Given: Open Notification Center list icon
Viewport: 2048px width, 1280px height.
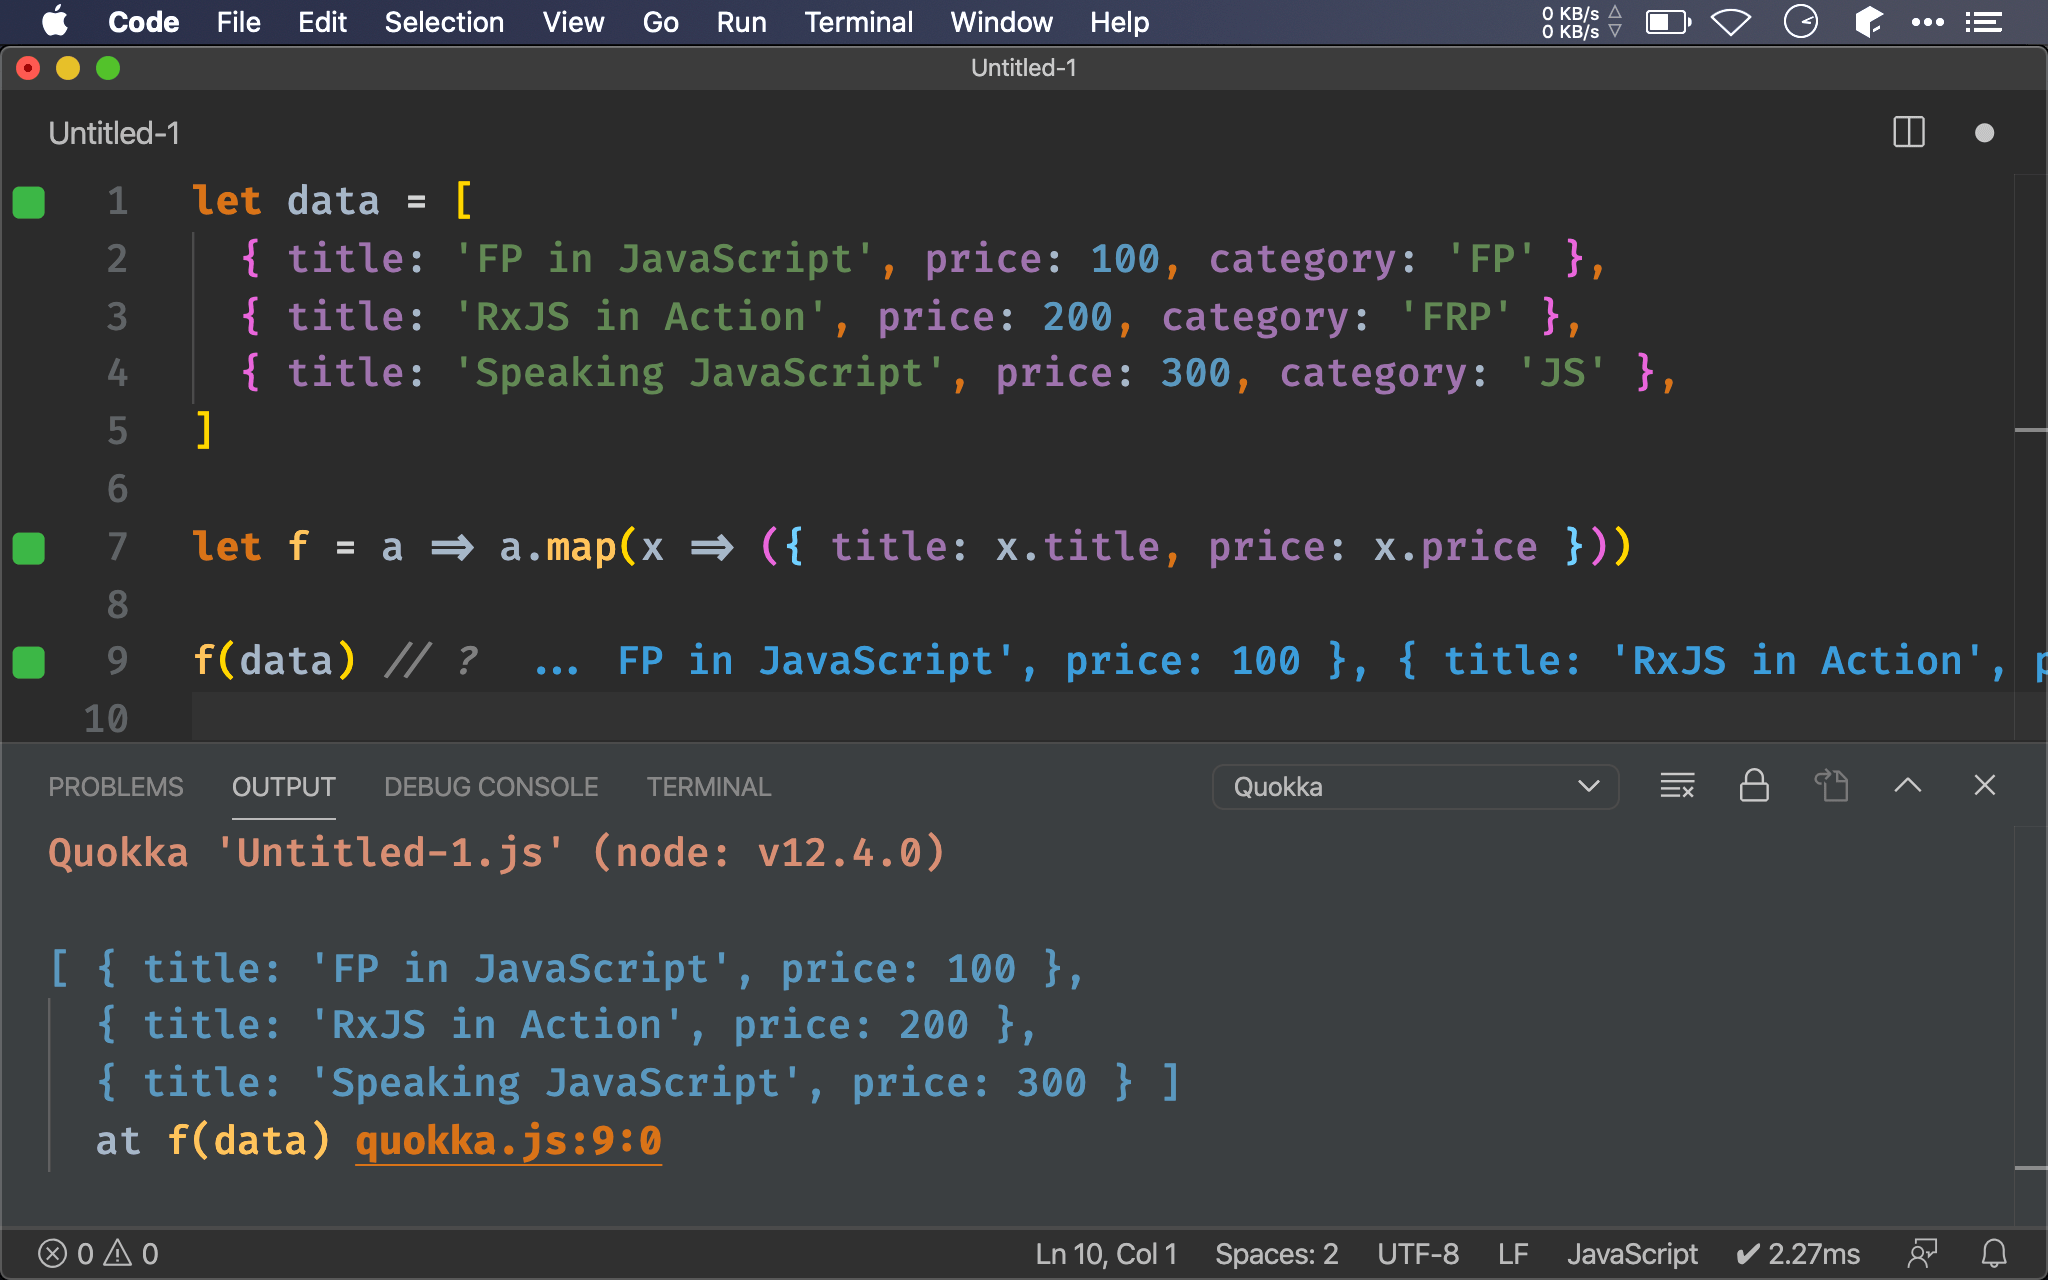Looking at the screenshot, I should point(1983,22).
